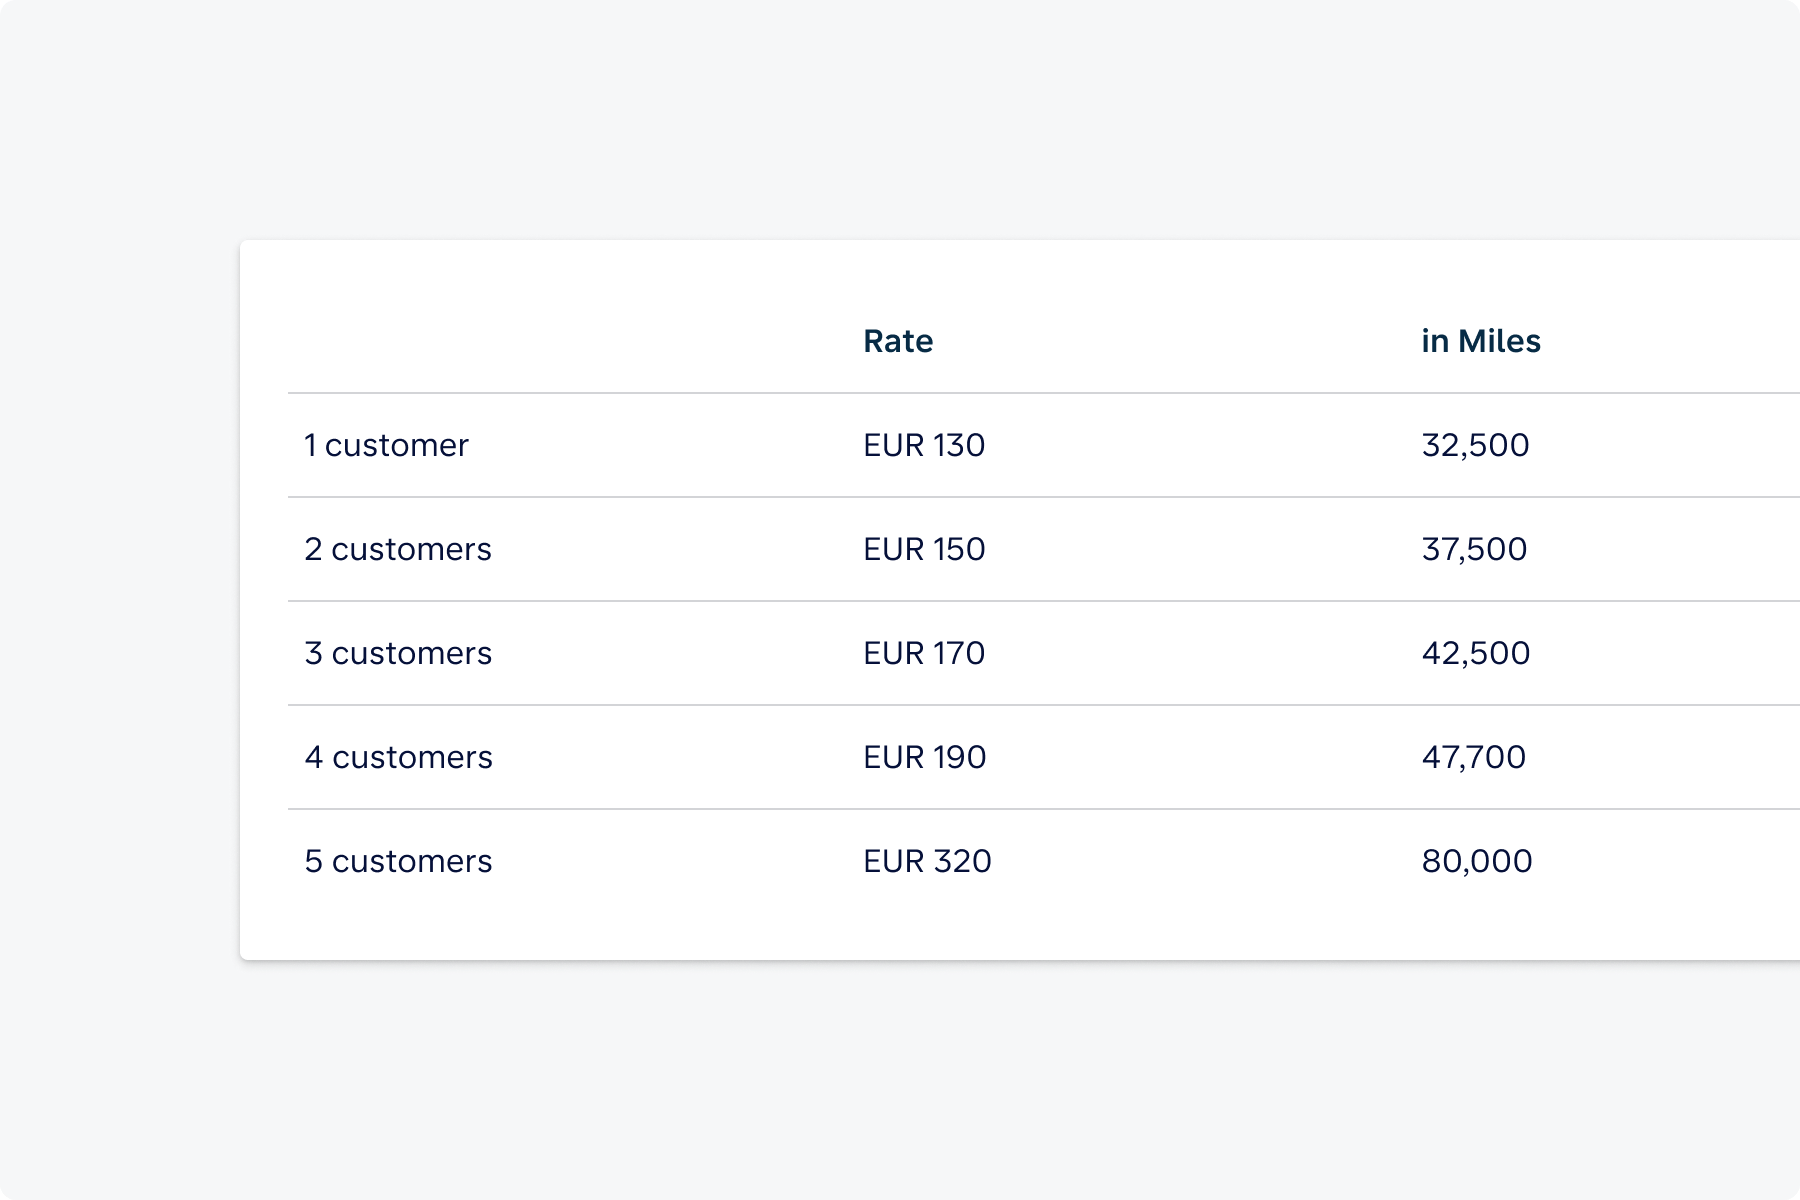Select the 4 customers row label

pos(398,757)
